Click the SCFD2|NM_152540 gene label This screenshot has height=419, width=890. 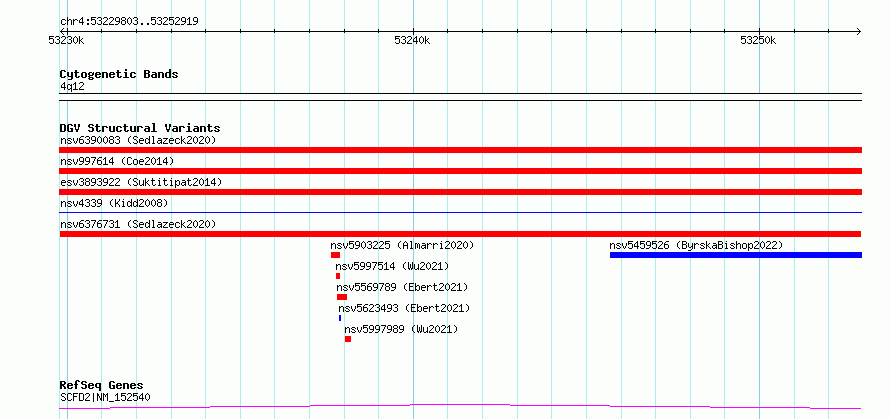click(x=105, y=397)
